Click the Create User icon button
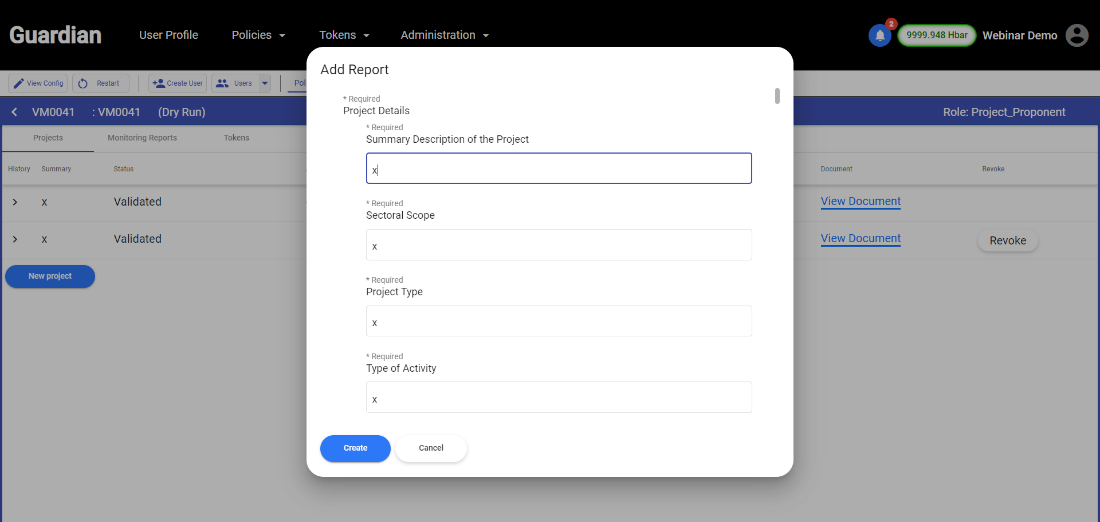 158,83
